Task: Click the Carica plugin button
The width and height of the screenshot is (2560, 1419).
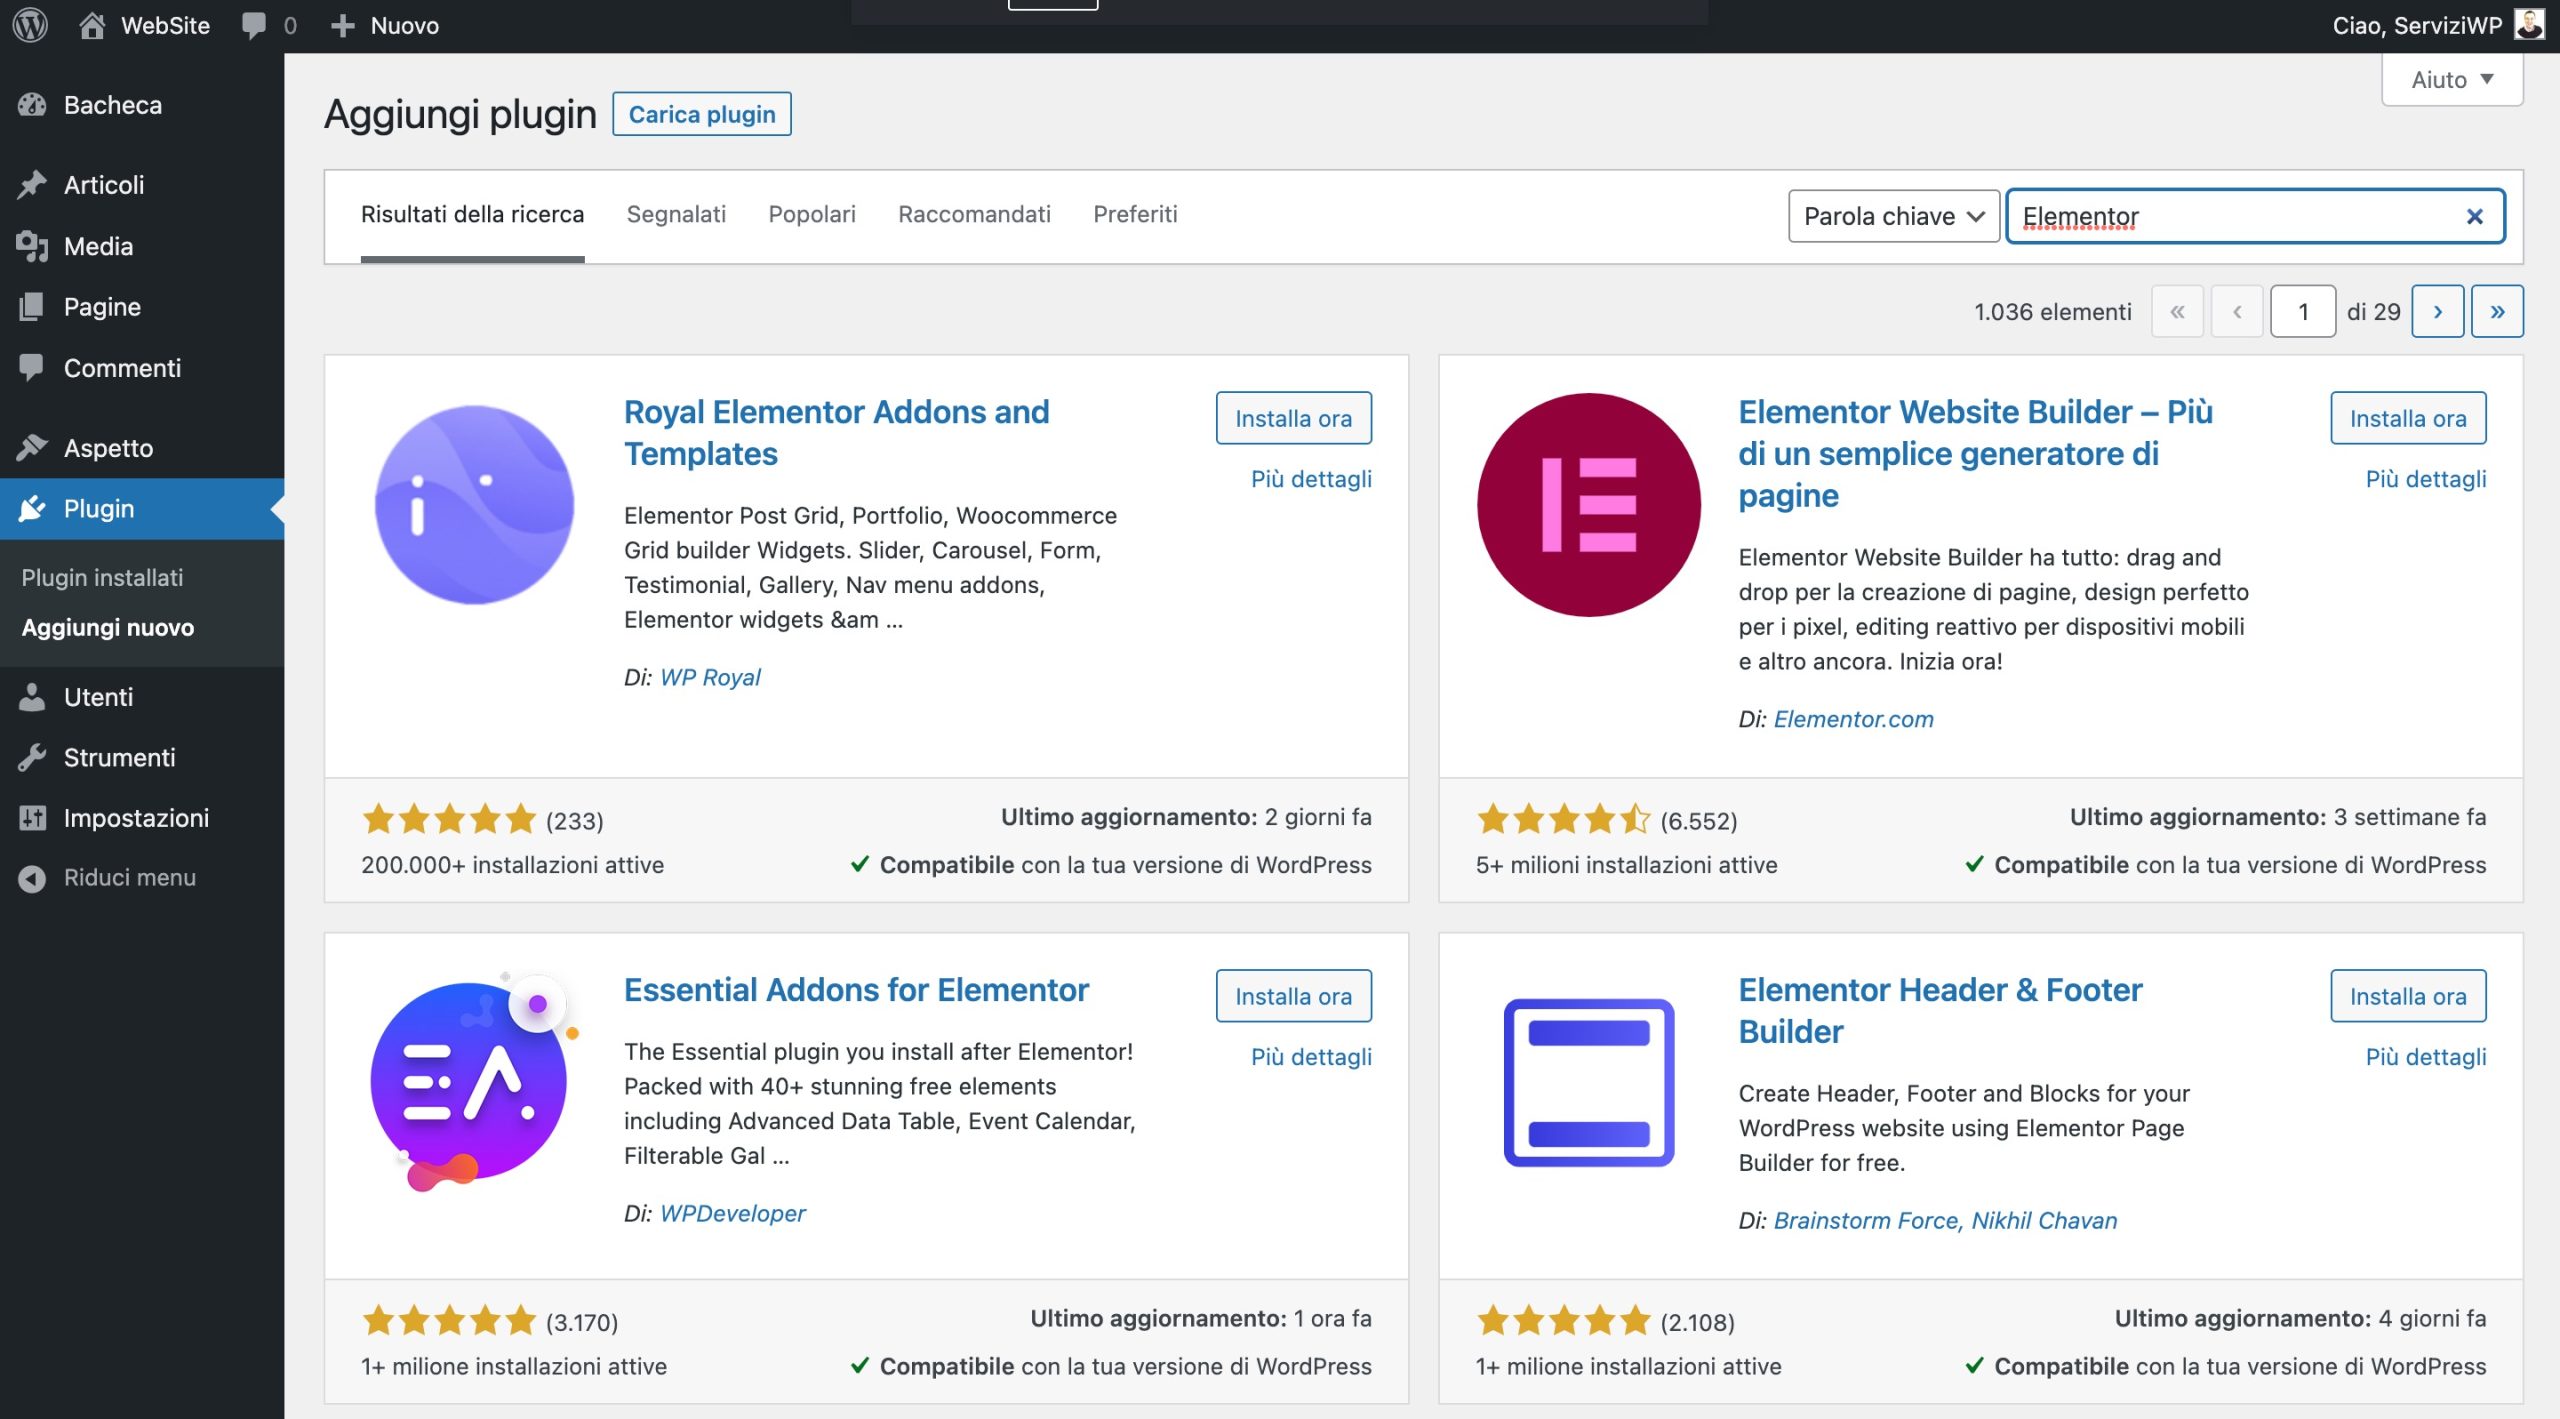Action: pos(701,114)
